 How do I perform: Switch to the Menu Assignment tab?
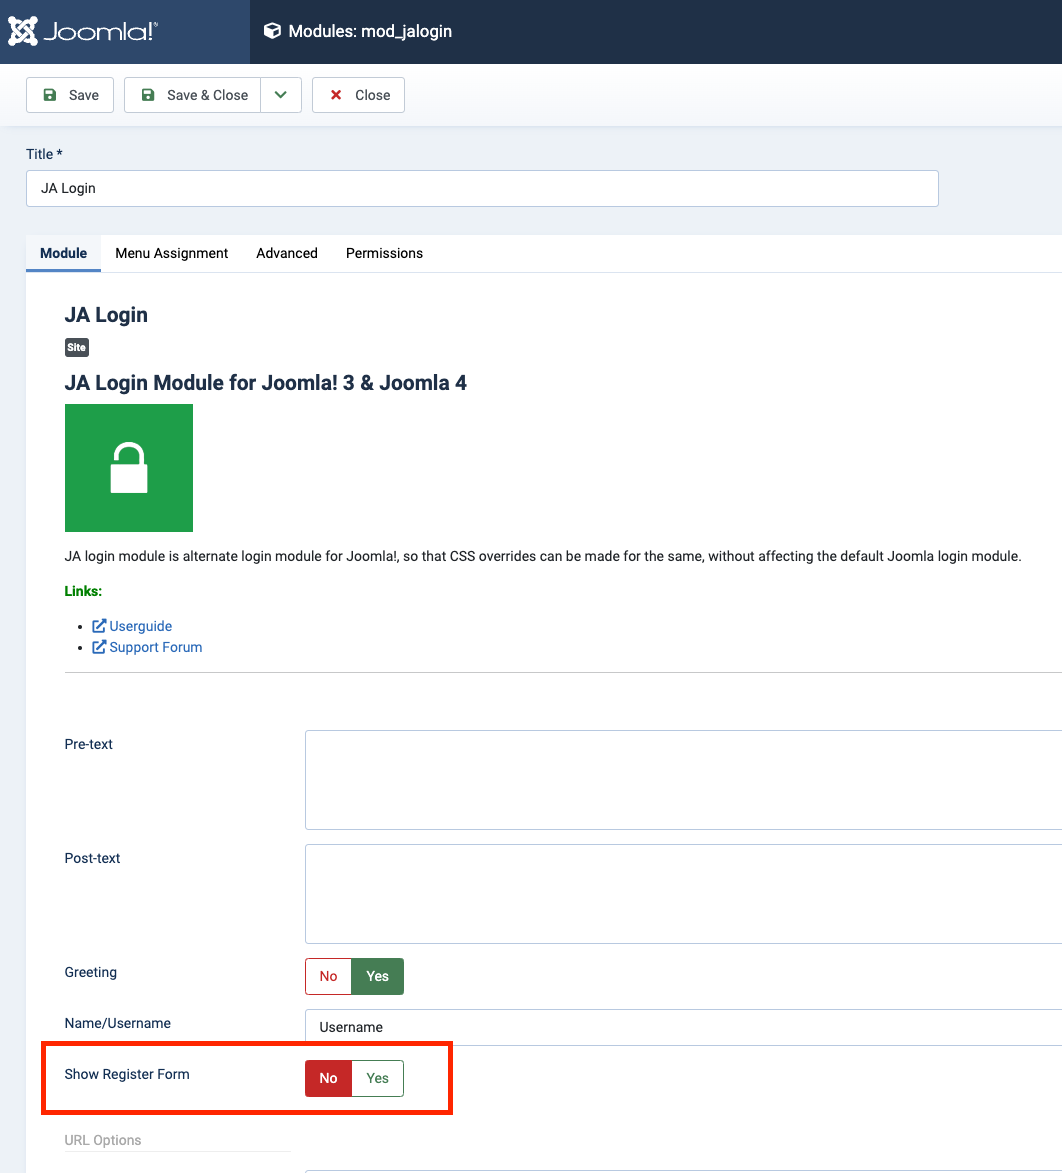point(172,253)
